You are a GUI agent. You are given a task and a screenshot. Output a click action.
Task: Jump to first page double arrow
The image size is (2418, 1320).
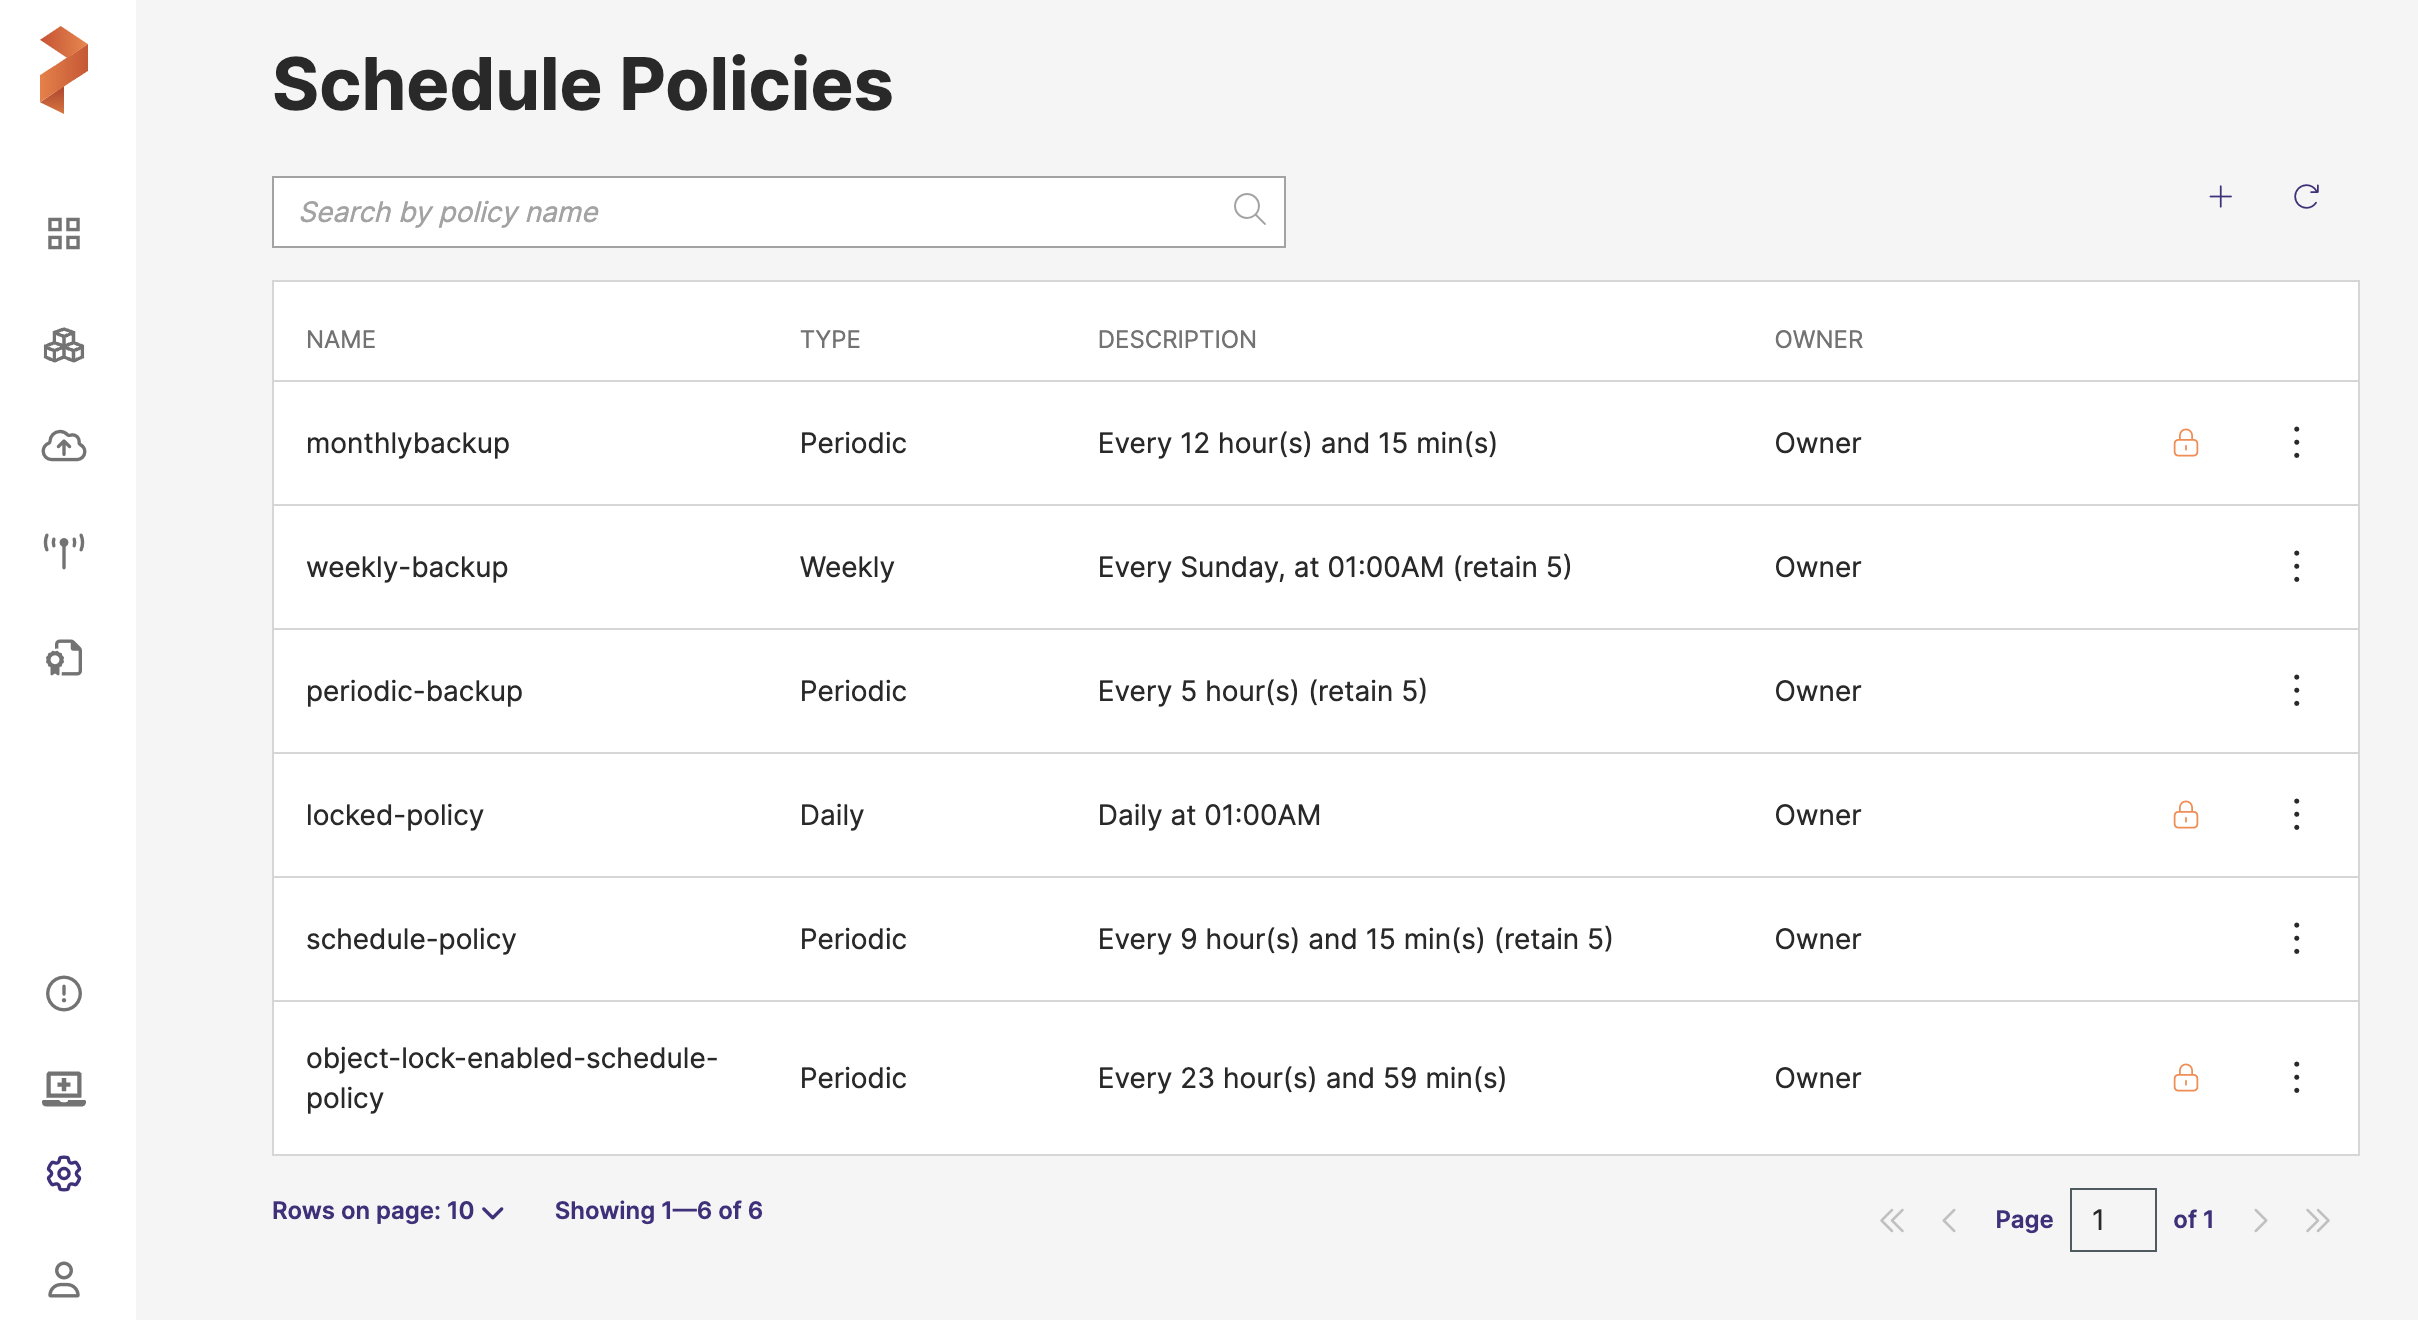pyautogui.click(x=1892, y=1220)
